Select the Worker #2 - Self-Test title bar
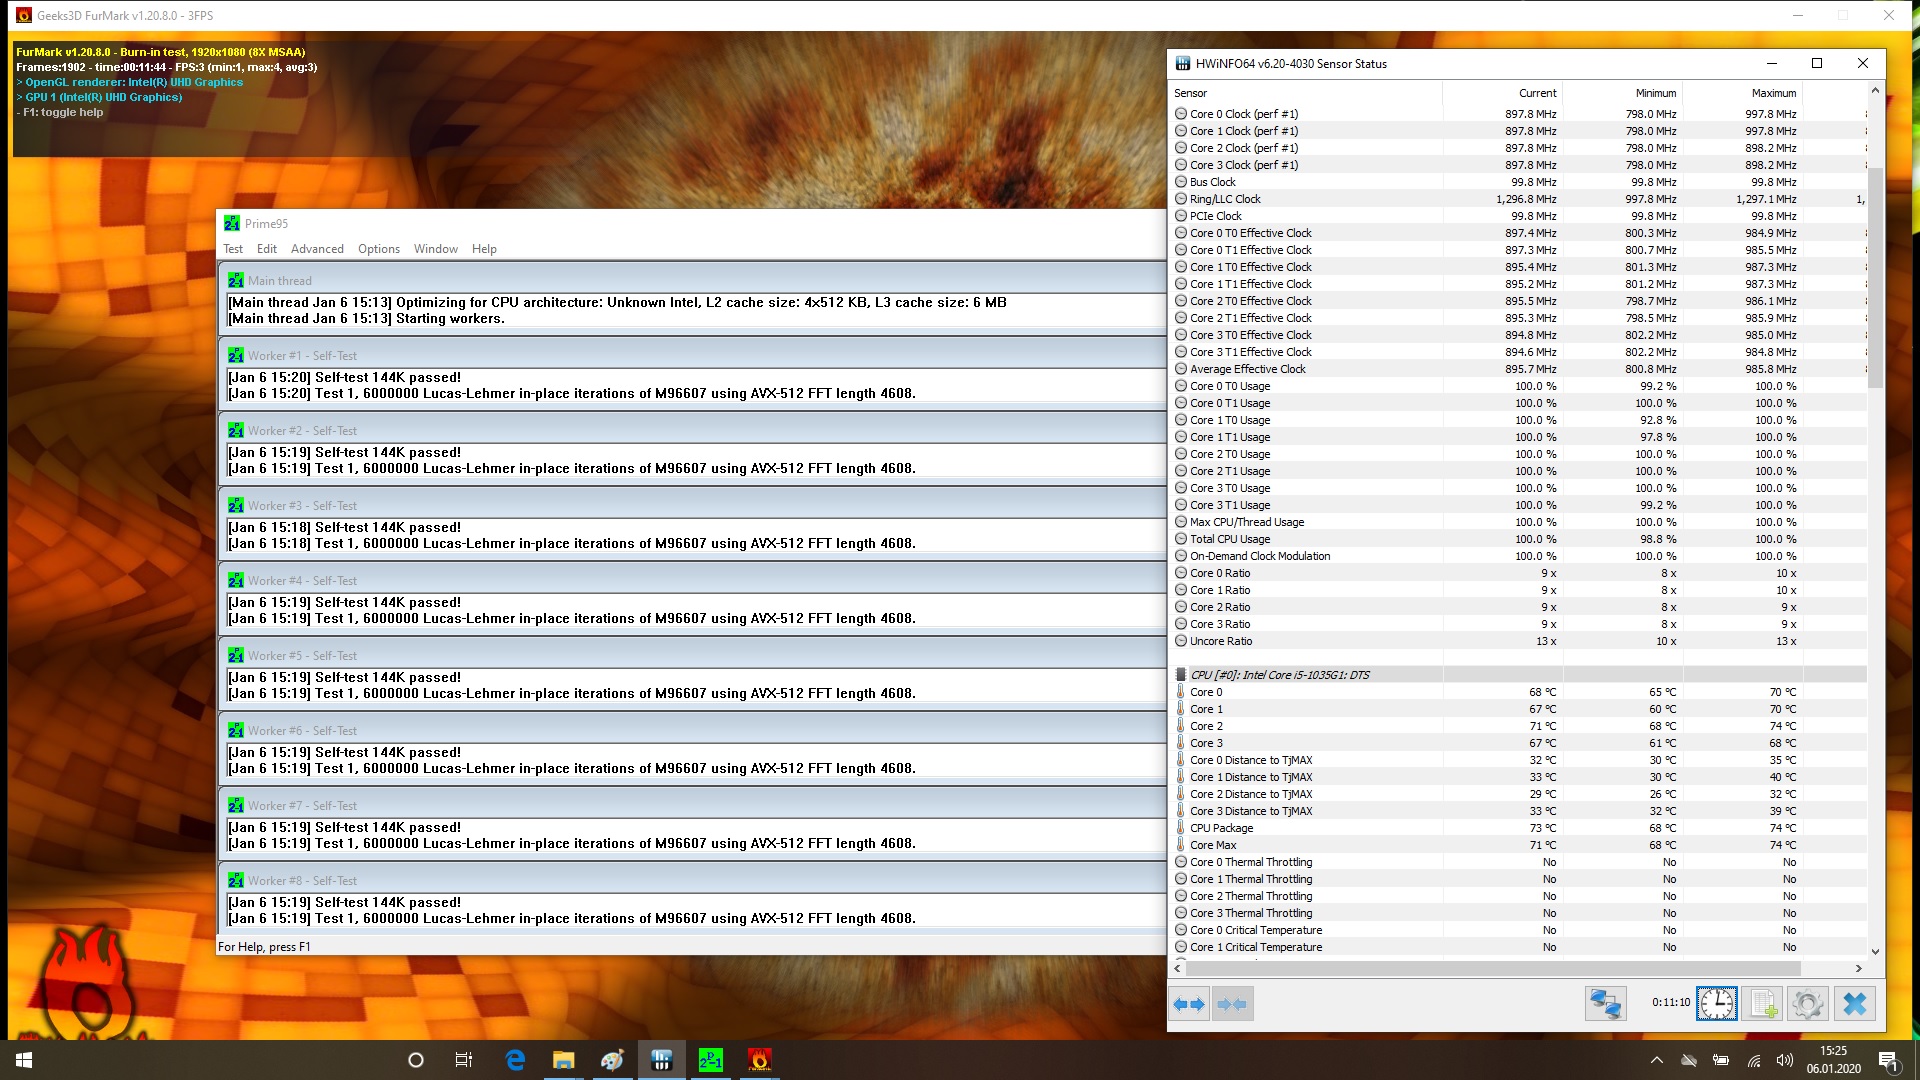This screenshot has width=1920, height=1080. click(x=692, y=430)
